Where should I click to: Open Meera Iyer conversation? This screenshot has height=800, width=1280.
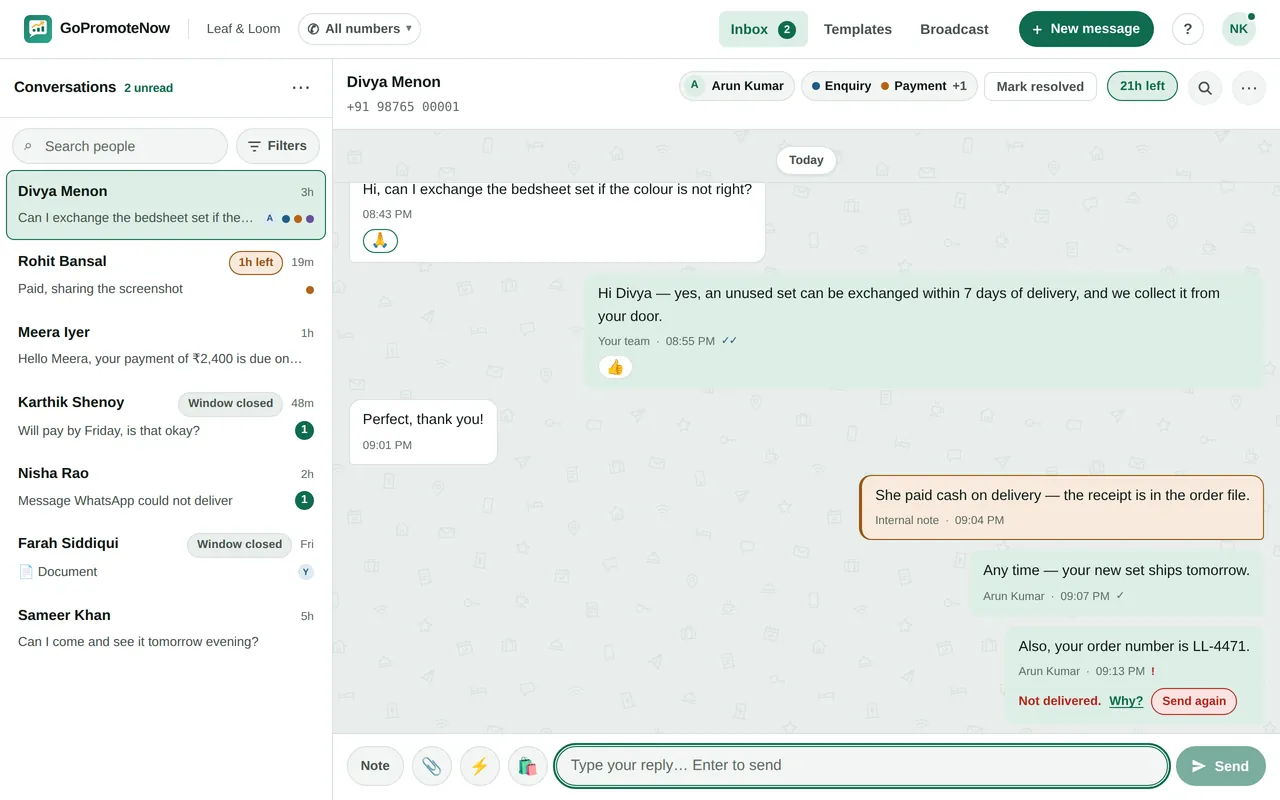click(166, 346)
